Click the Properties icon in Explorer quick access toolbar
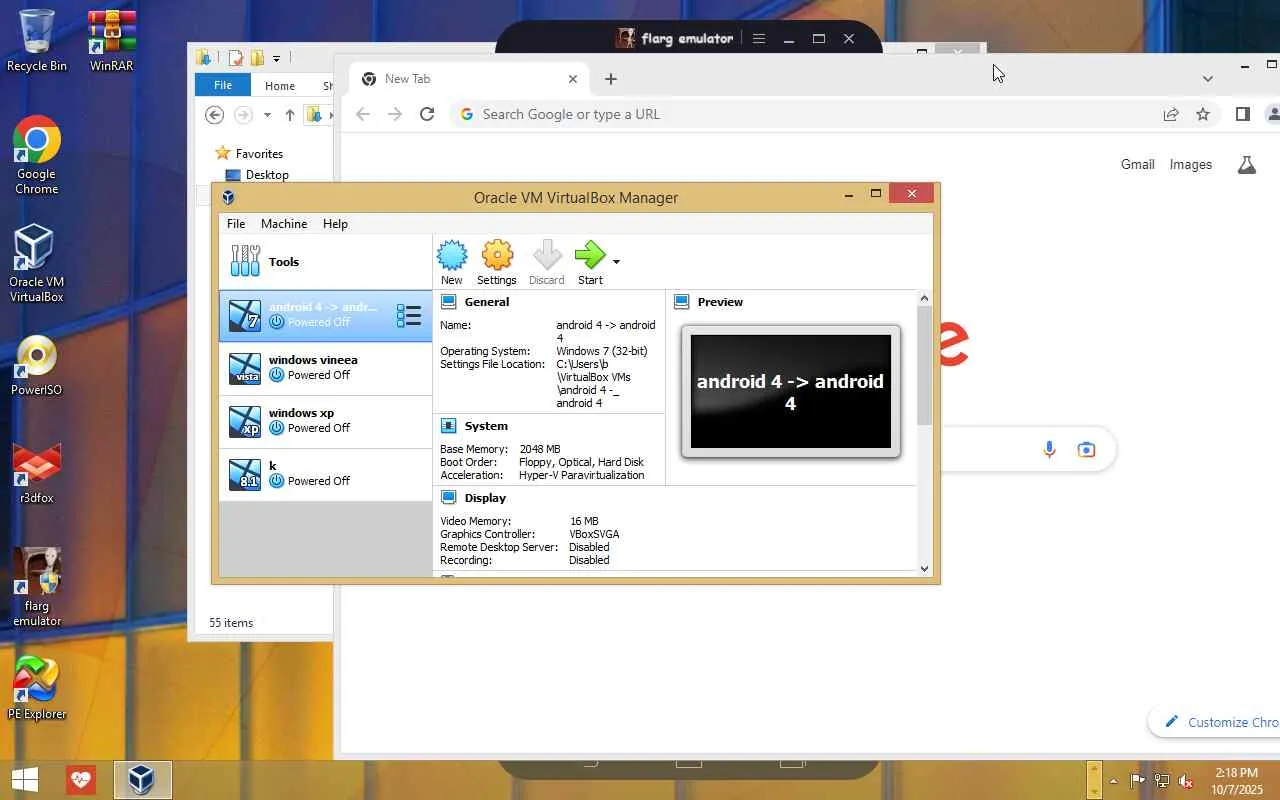Viewport: 1280px width, 800px height. (x=236, y=58)
